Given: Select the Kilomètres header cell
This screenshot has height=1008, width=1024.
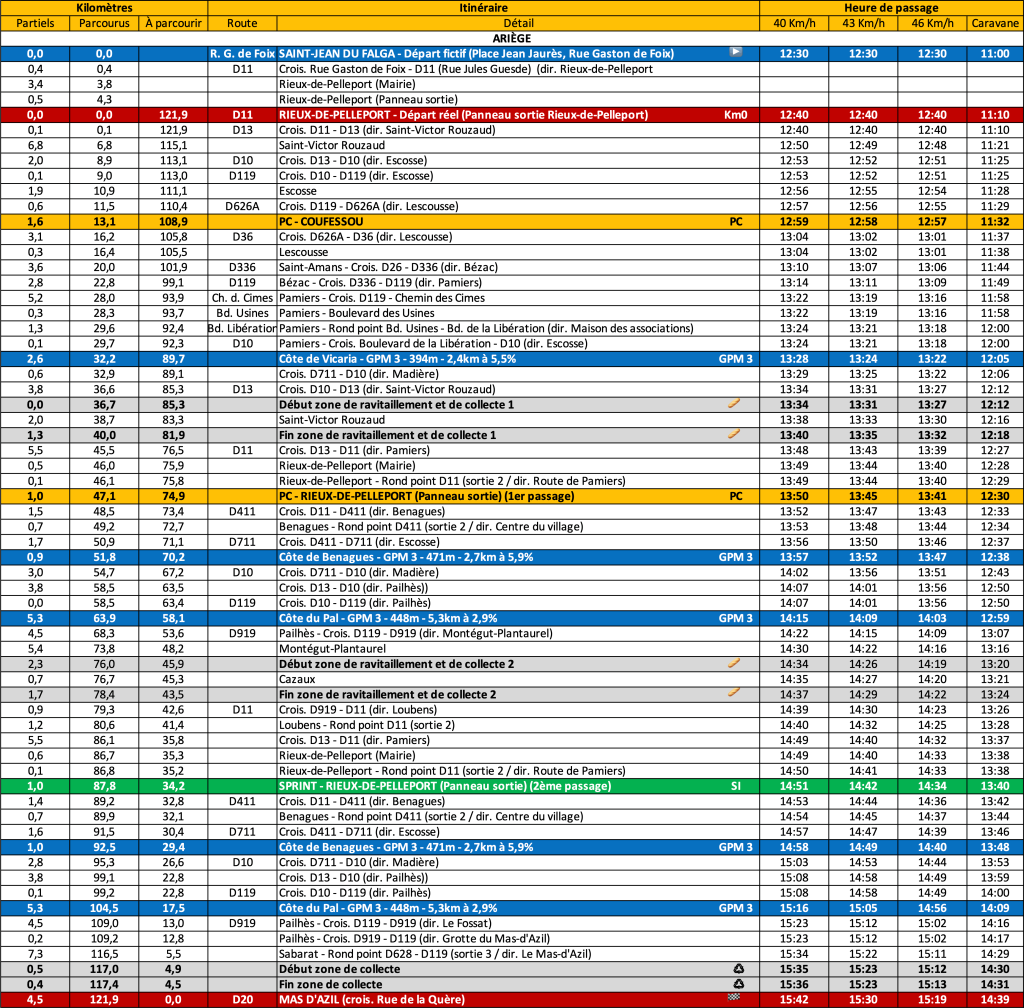Looking at the screenshot, I should tap(103, 7).
